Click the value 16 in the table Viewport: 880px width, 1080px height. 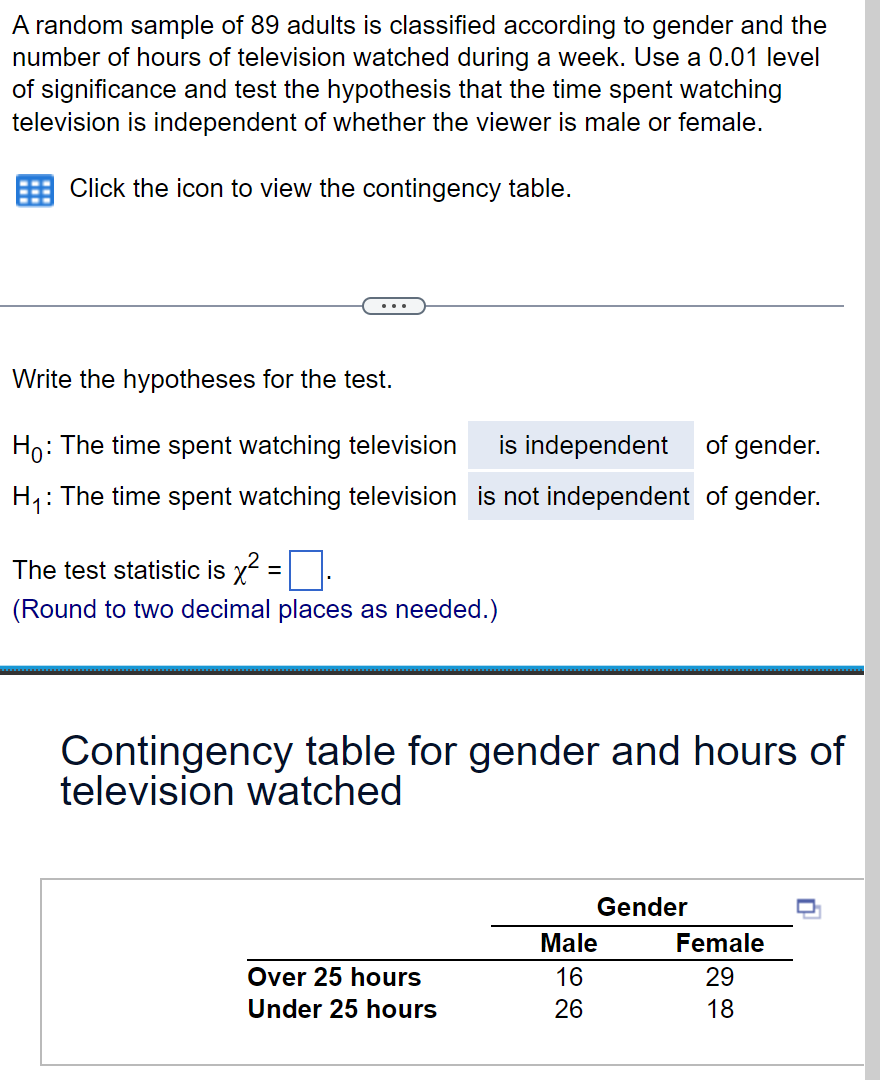(x=567, y=977)
